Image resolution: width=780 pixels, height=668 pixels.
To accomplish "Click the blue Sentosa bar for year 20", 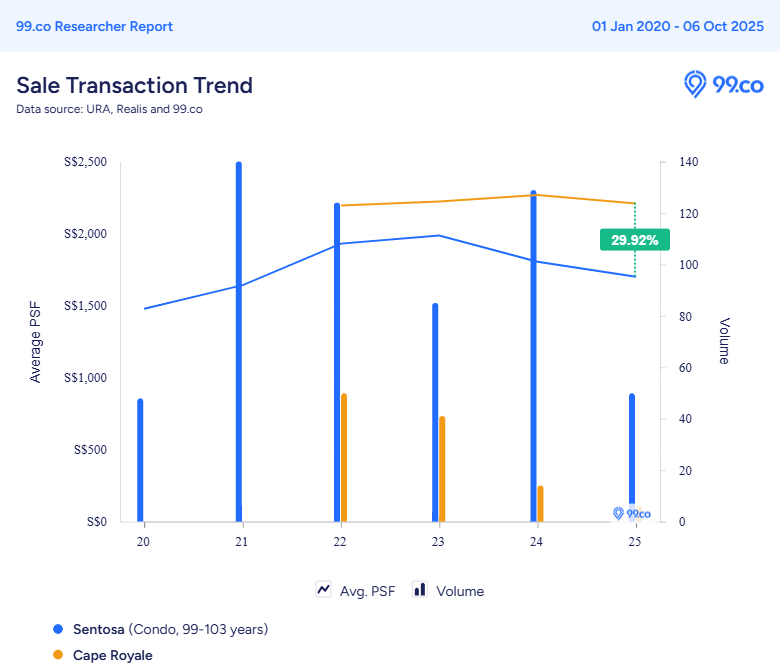I will (x=140, y=460).
